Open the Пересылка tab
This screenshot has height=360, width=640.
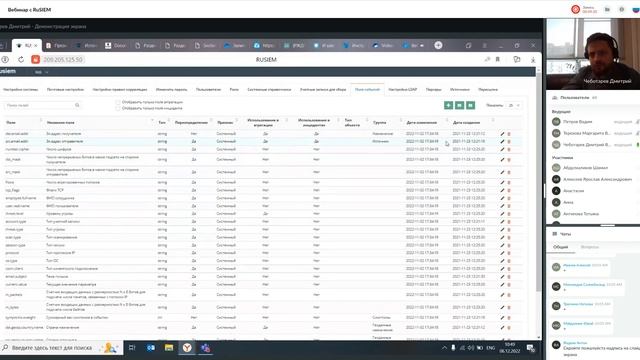pos(488,89)
